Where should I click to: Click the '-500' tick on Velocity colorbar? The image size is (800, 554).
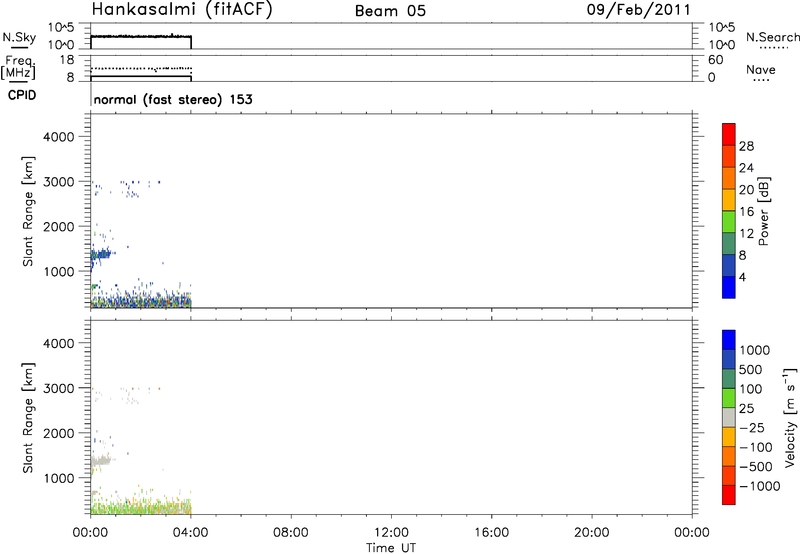click(x=756, y=466)
